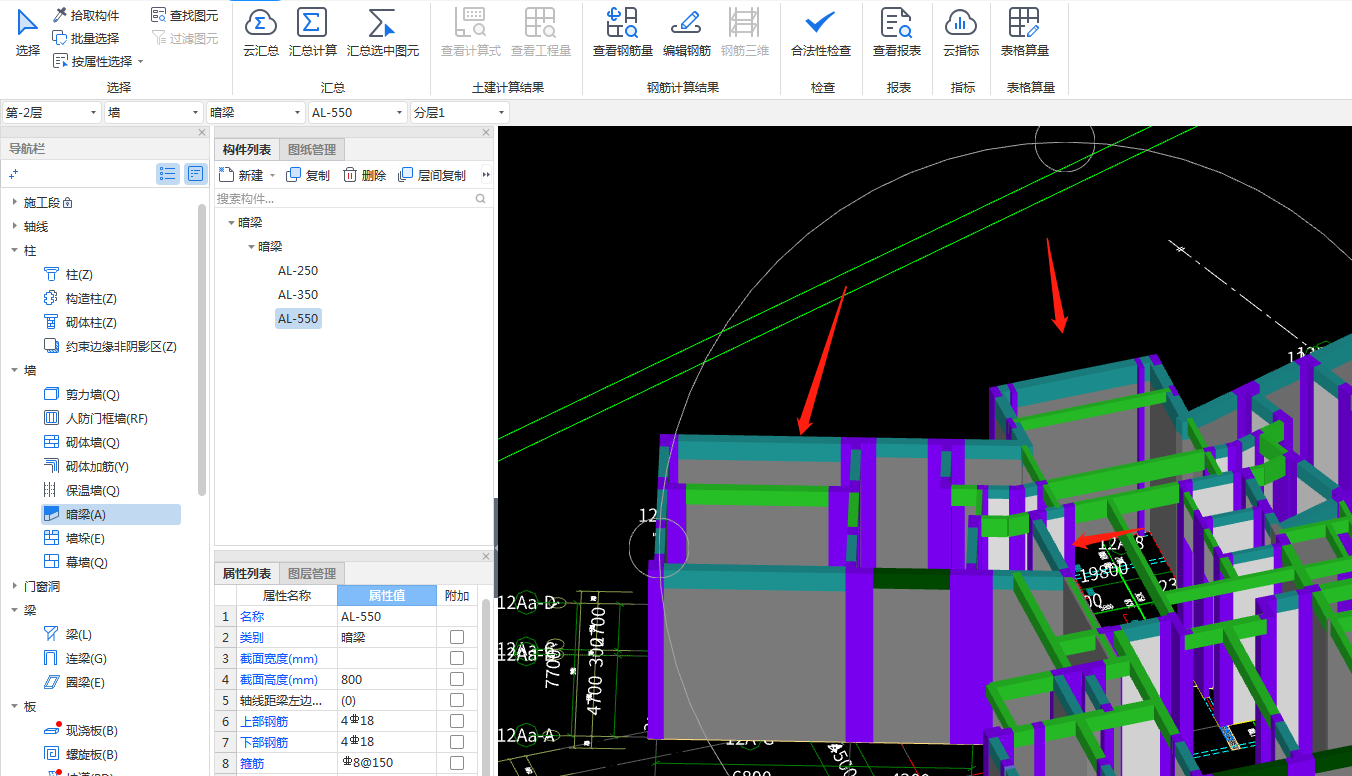1352x776 pixels.
Task: Close the 导航栏 panel
Action: [202, 132]
